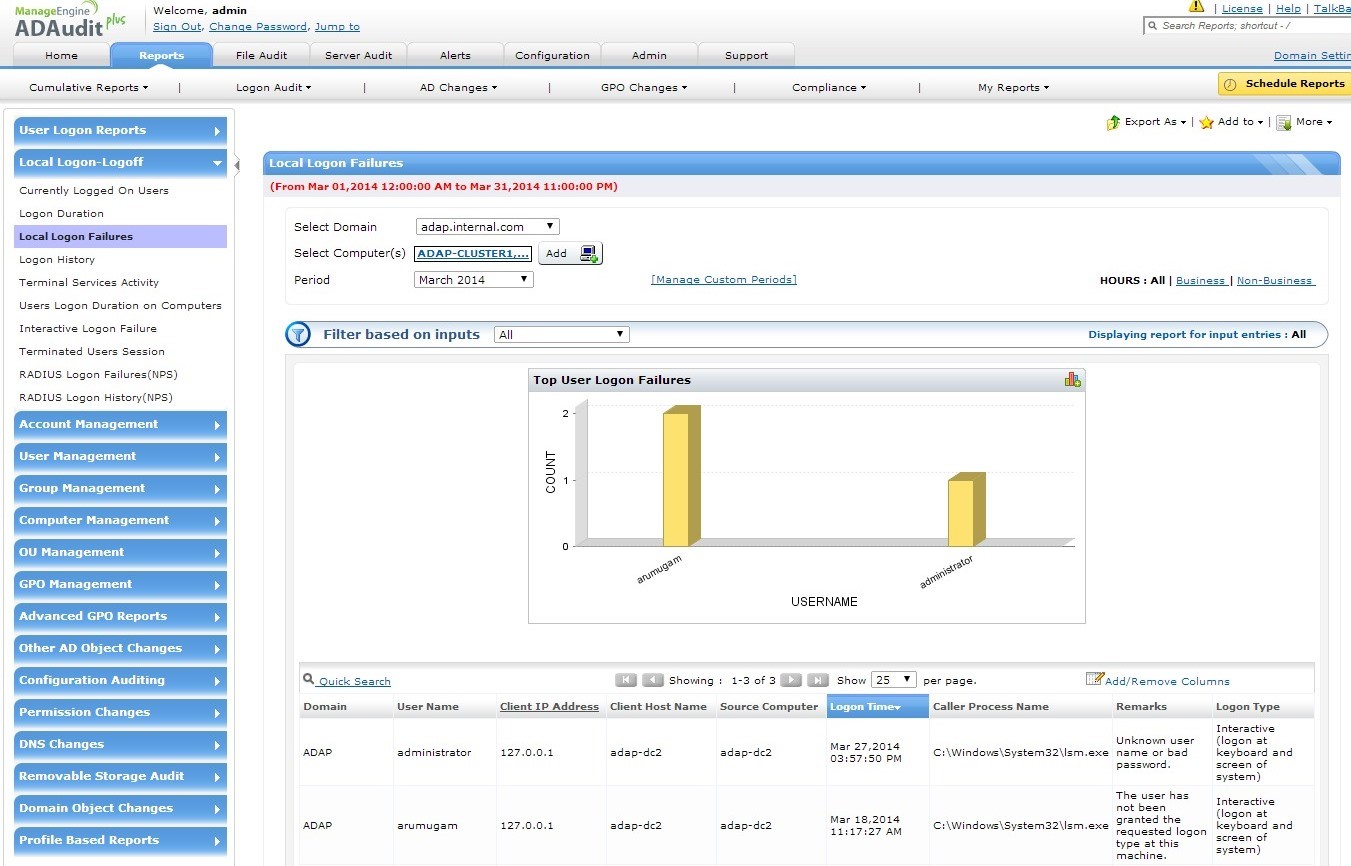Click the Export As icon
The image size is (1351, 866).
(x=1113, y=122)
